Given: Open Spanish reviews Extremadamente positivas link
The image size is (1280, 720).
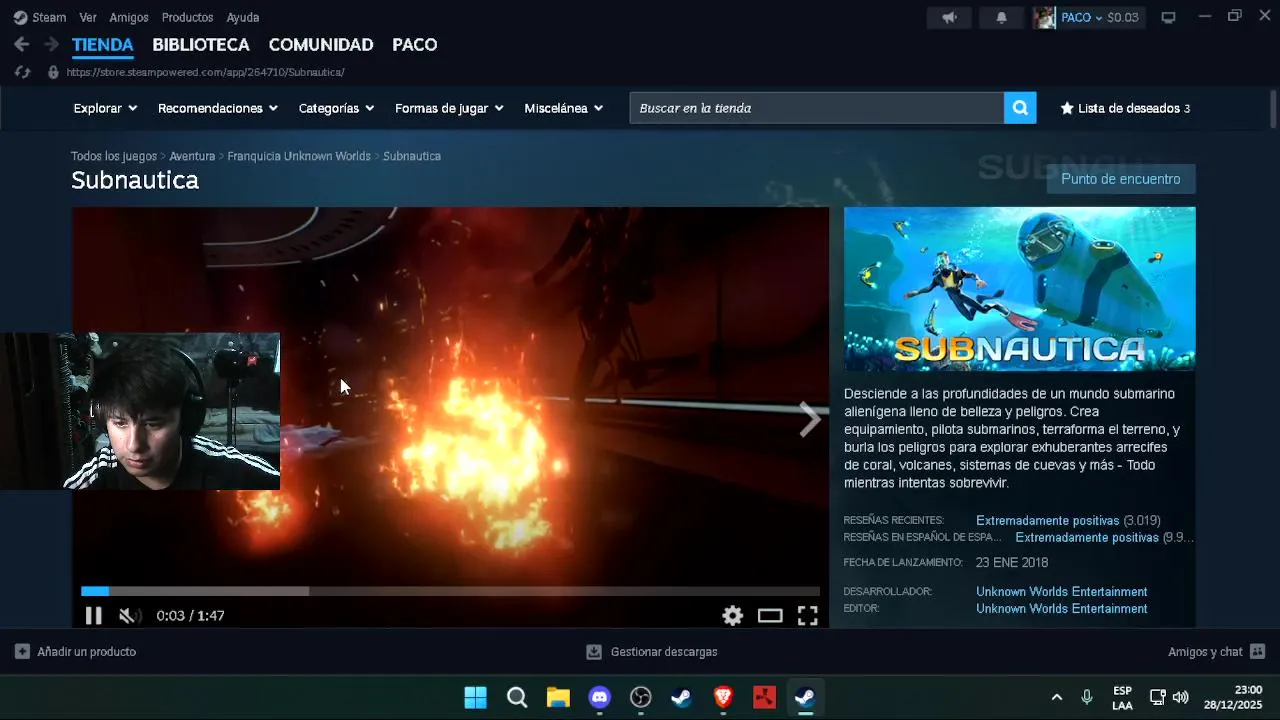Looking at the screenshot, I should click(1087, 538).
